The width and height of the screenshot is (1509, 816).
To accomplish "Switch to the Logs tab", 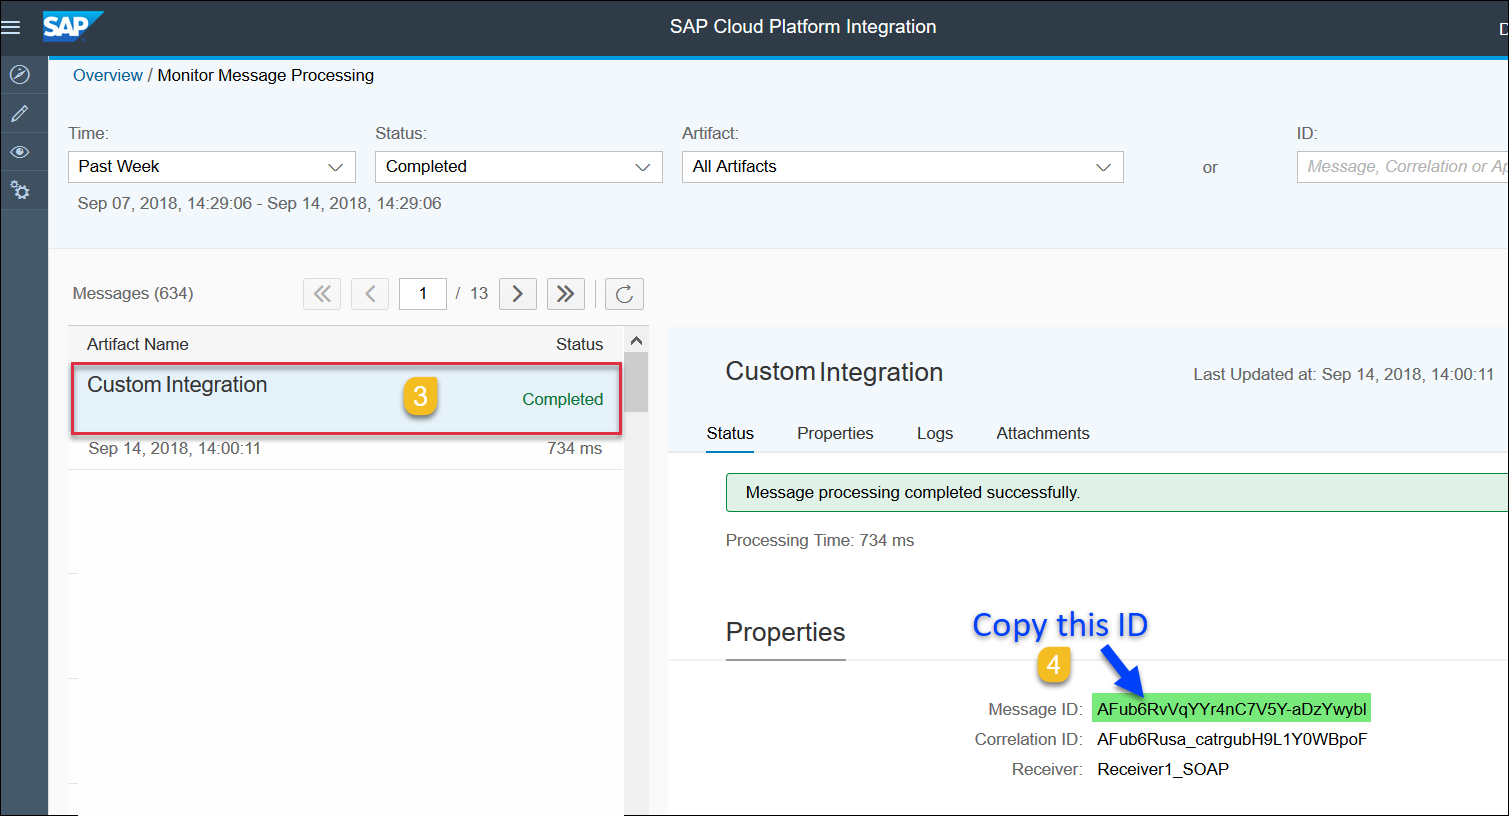I will [935, 433].
